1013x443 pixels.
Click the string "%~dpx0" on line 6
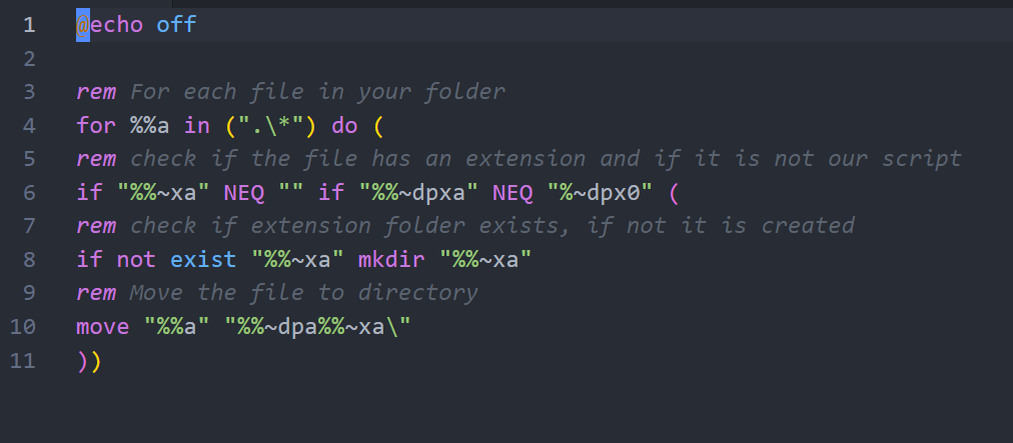point(599,192)
